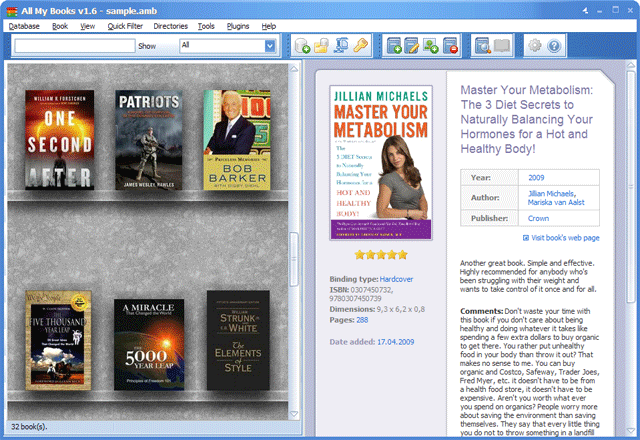Open the Book menu
This screenshot has height=440, width=640.
60,26
